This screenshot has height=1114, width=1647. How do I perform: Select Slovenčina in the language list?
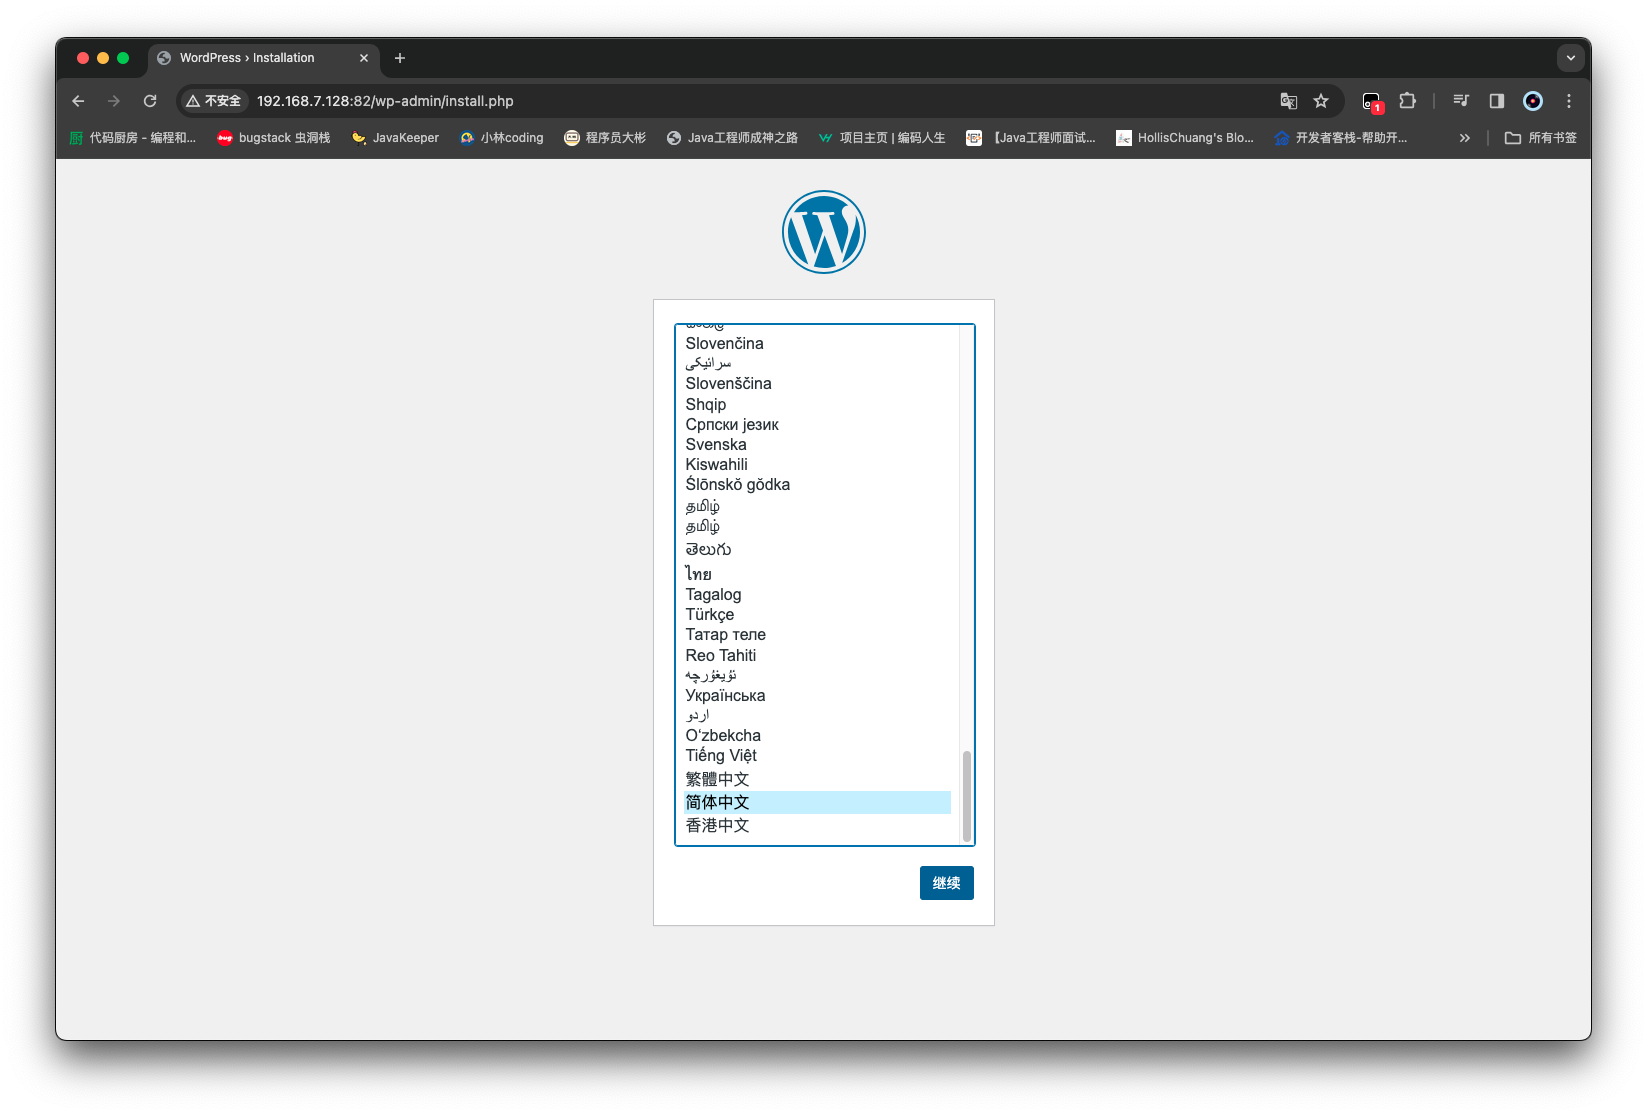click(817, 344)
